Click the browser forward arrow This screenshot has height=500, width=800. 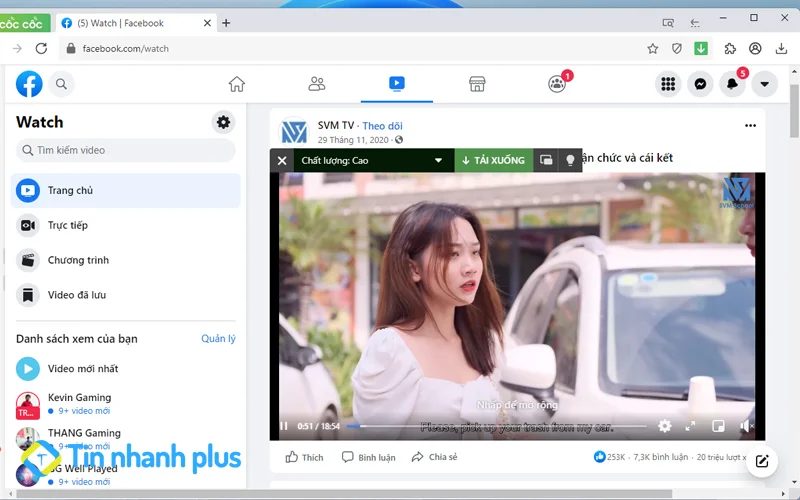tap(17, 48)
